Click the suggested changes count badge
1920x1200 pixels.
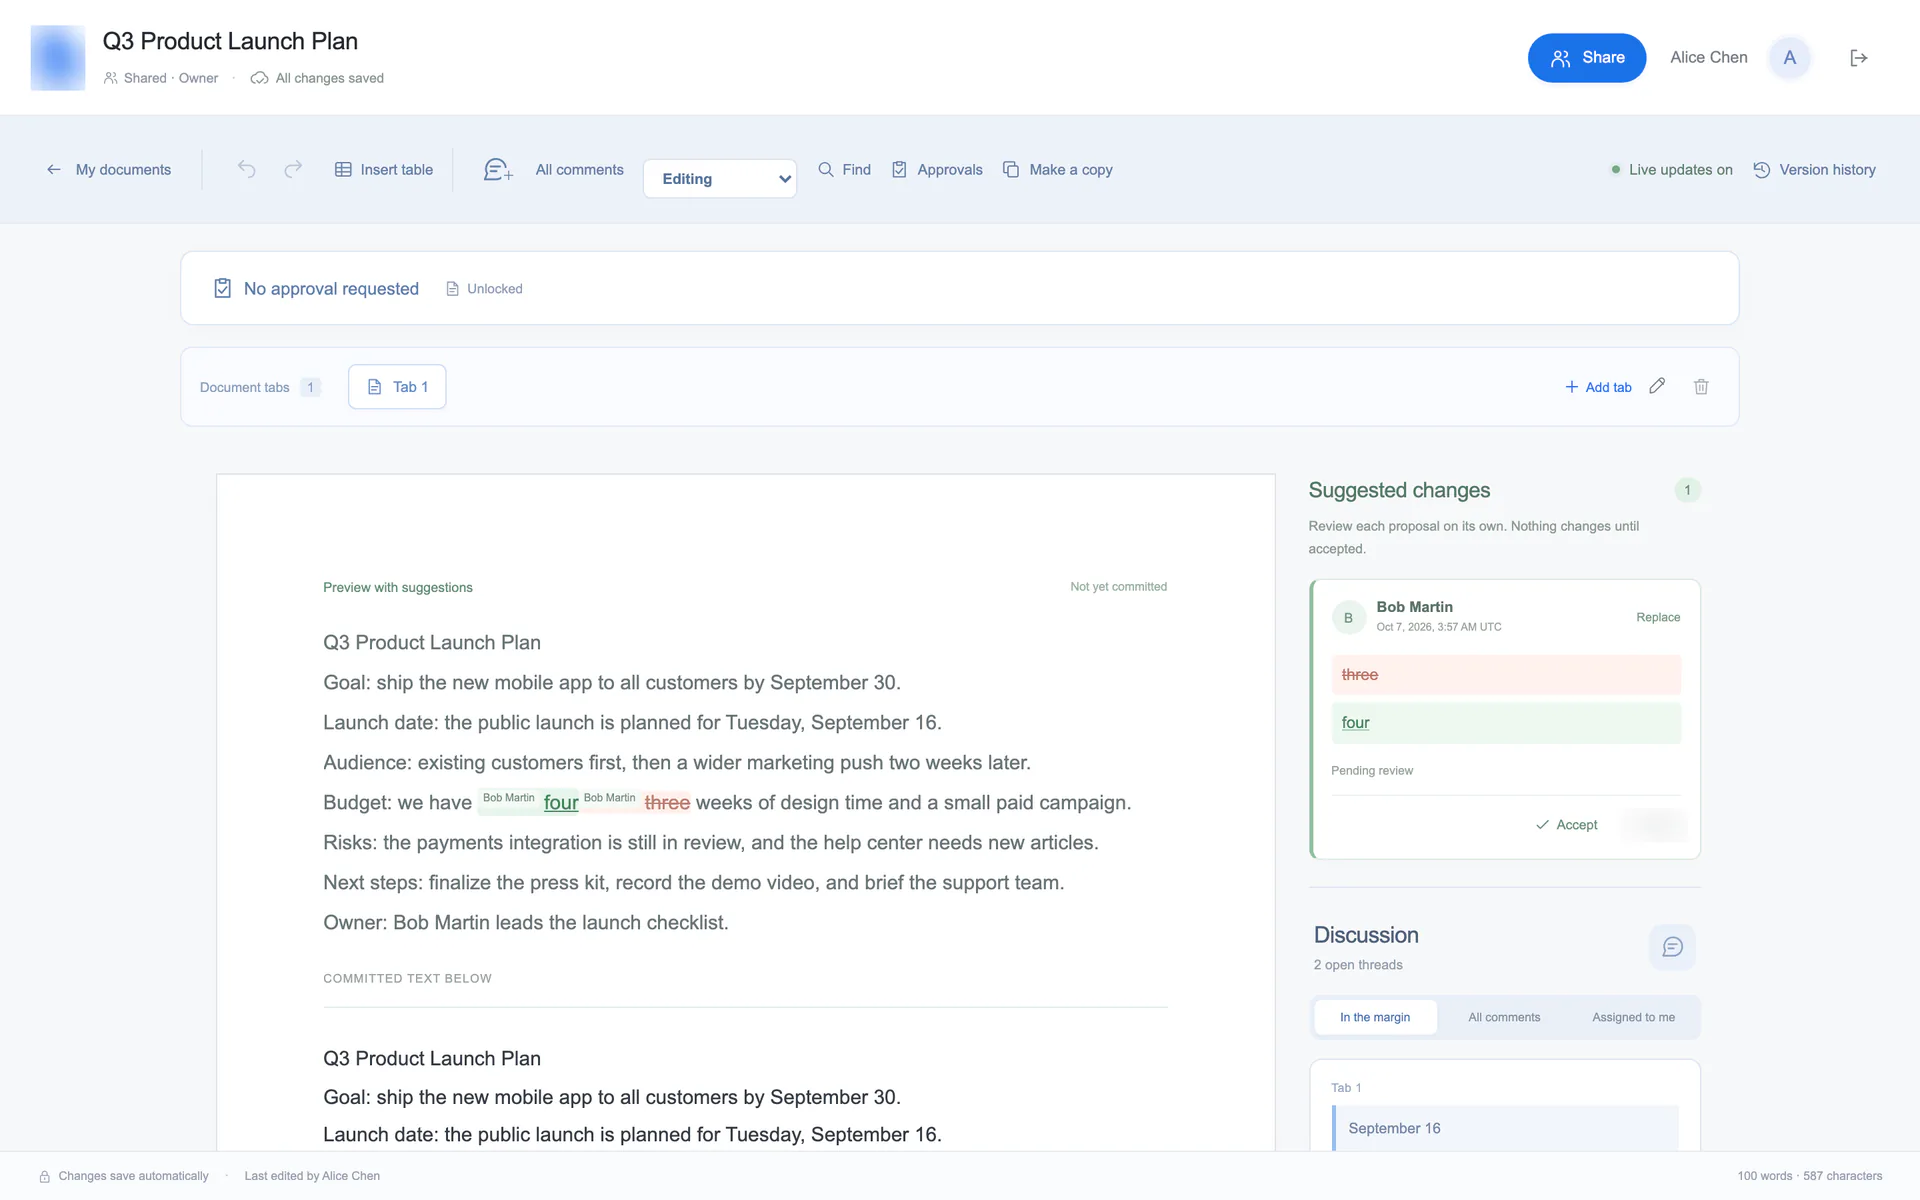[x=1687, y=490]
